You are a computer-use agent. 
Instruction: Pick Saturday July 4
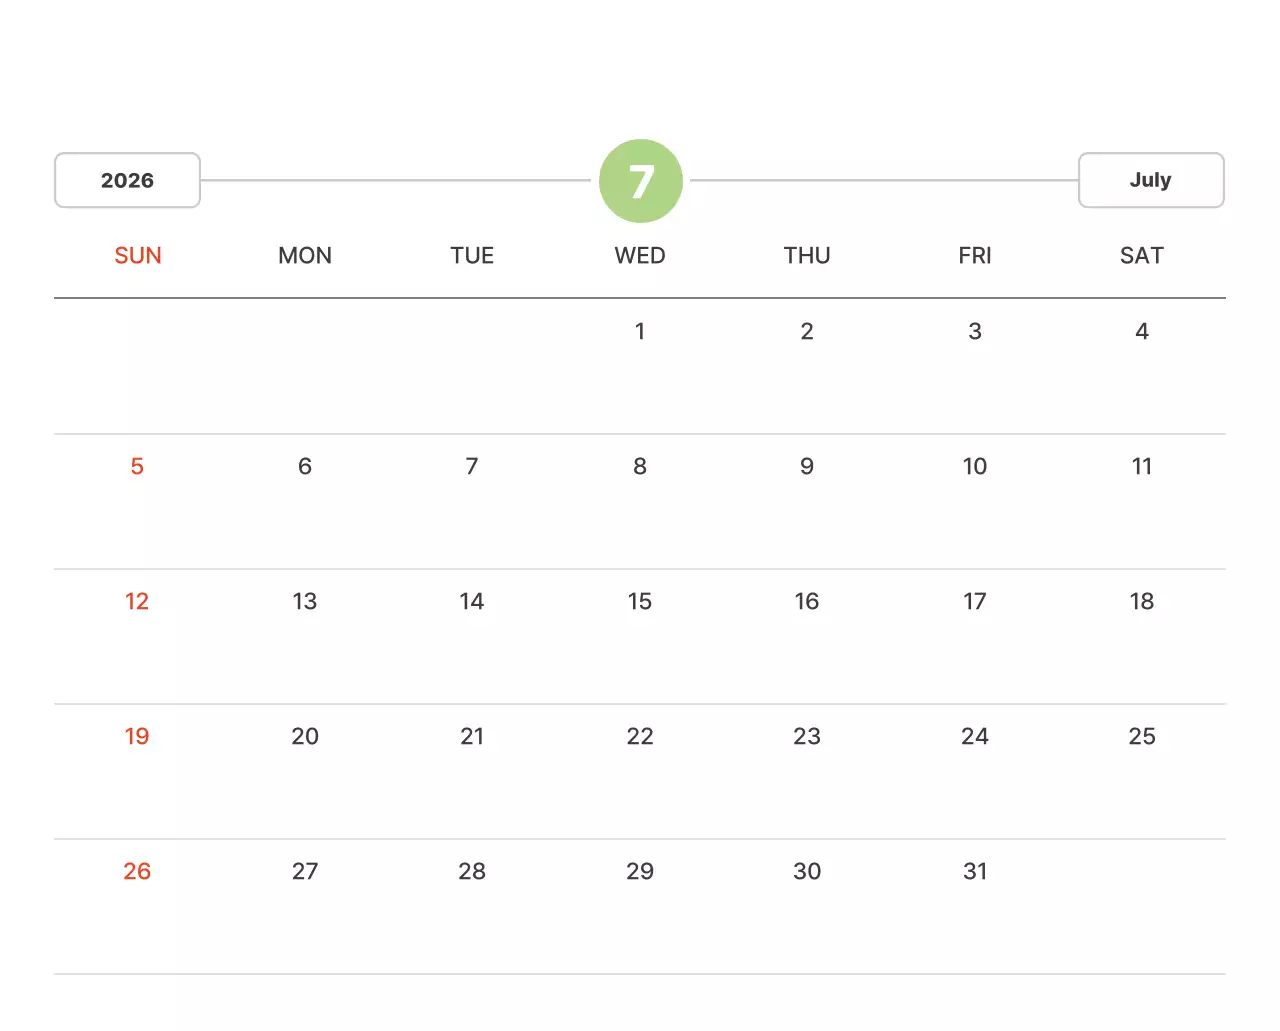point(1141,332)
